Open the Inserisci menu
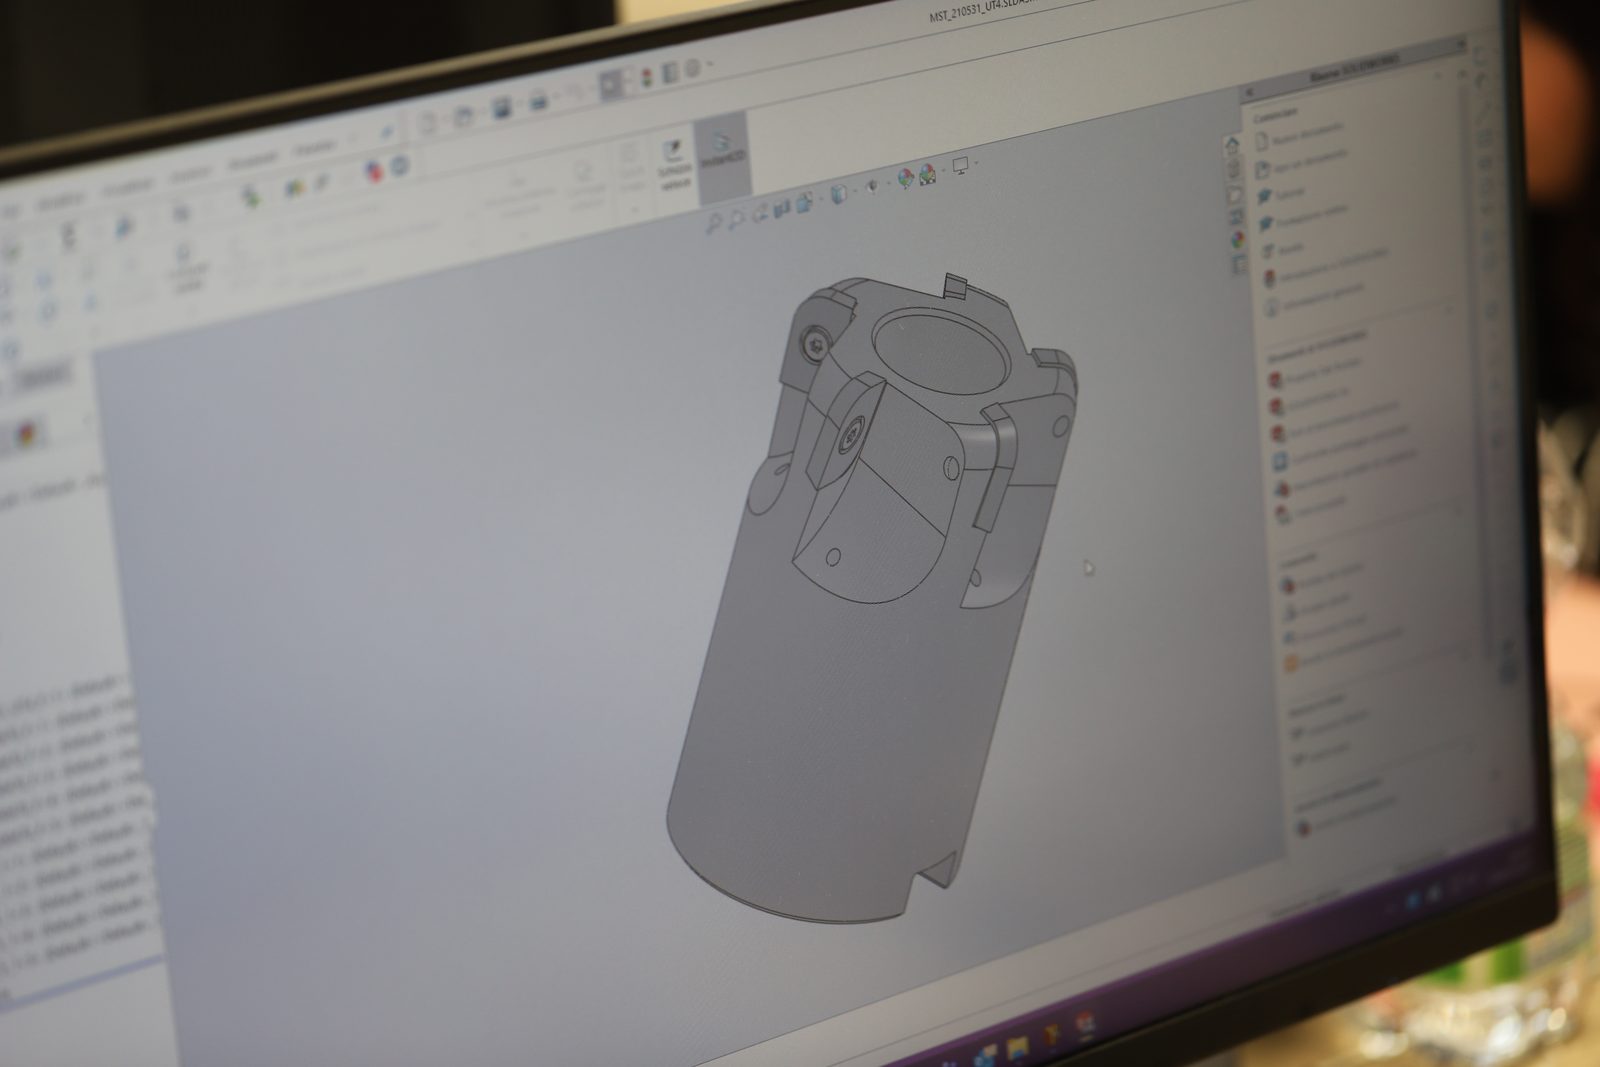This screenshot has width=1600, height=1067. pyautogui.click(x=190, y=174)
